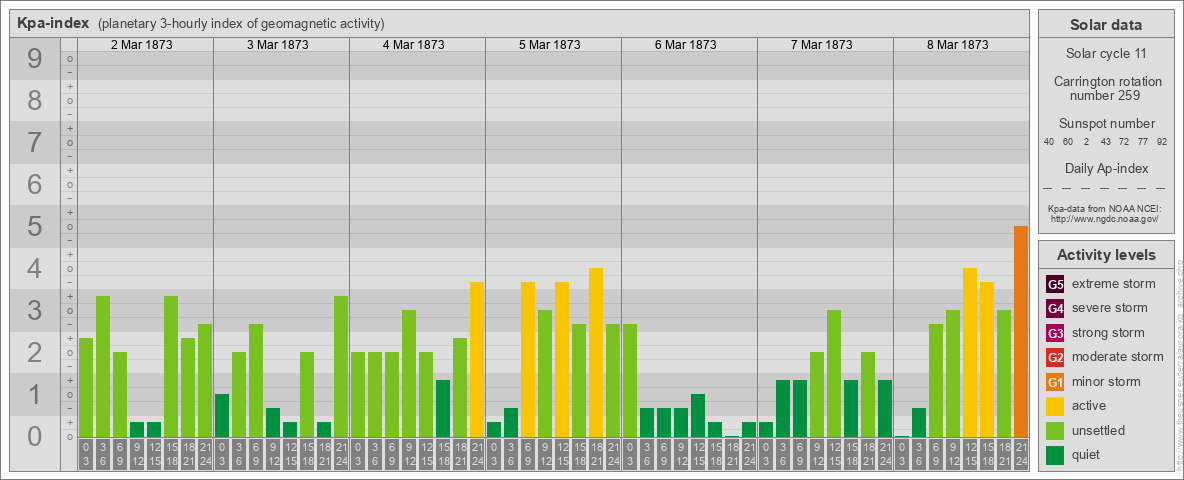Select the yellow active legend swatch
The width and height of the screenshot is (1184, 480).
pos(1055,406)
